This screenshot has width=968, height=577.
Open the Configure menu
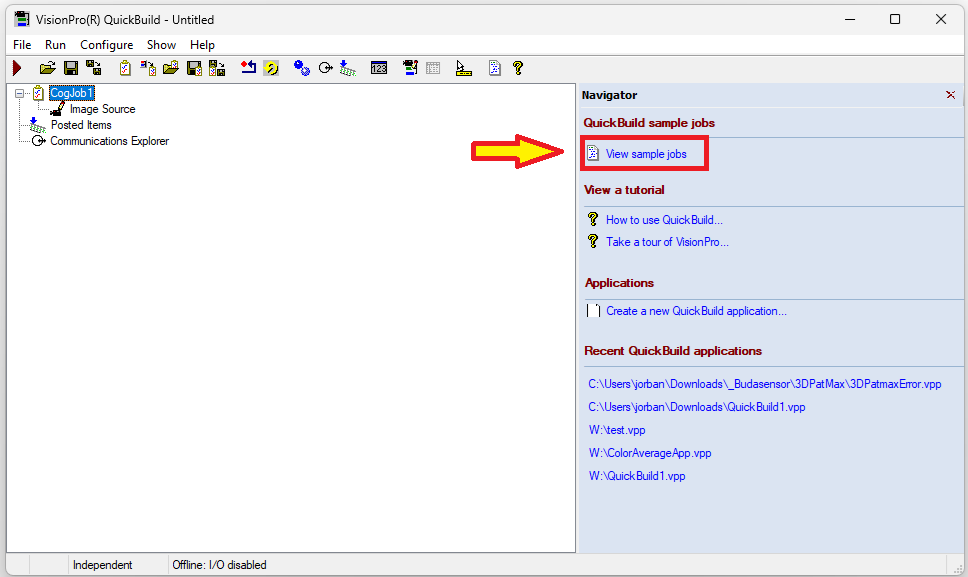coord(106,45)
